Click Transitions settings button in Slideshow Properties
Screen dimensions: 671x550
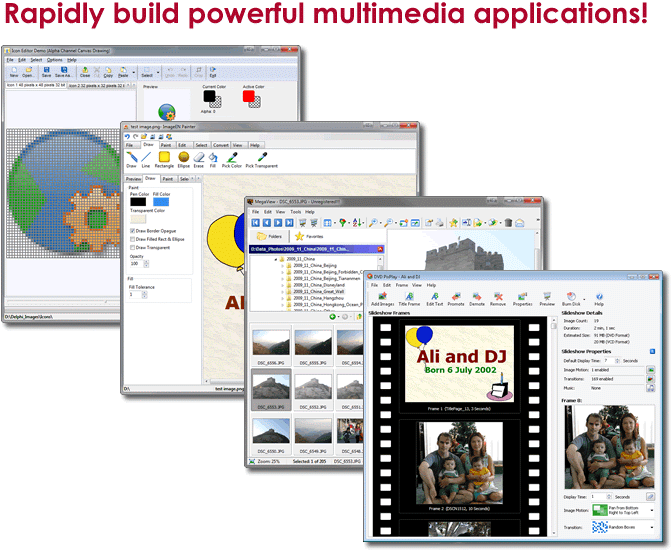(650, 379)
